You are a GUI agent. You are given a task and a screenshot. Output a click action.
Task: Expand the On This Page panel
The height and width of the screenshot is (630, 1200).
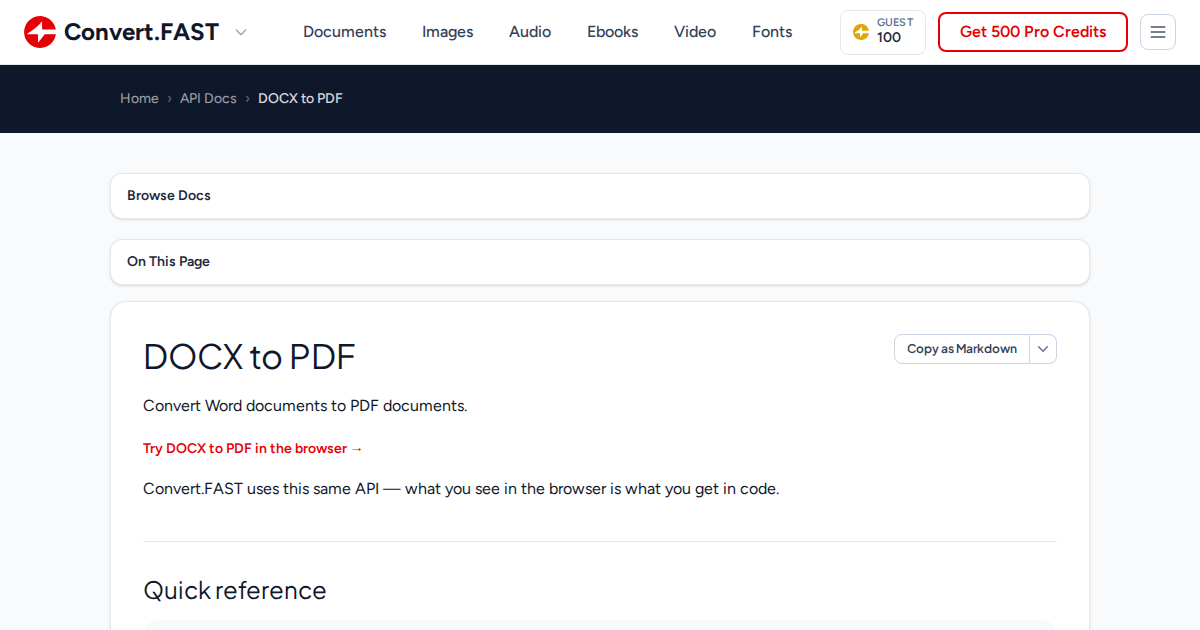point(600,262)
